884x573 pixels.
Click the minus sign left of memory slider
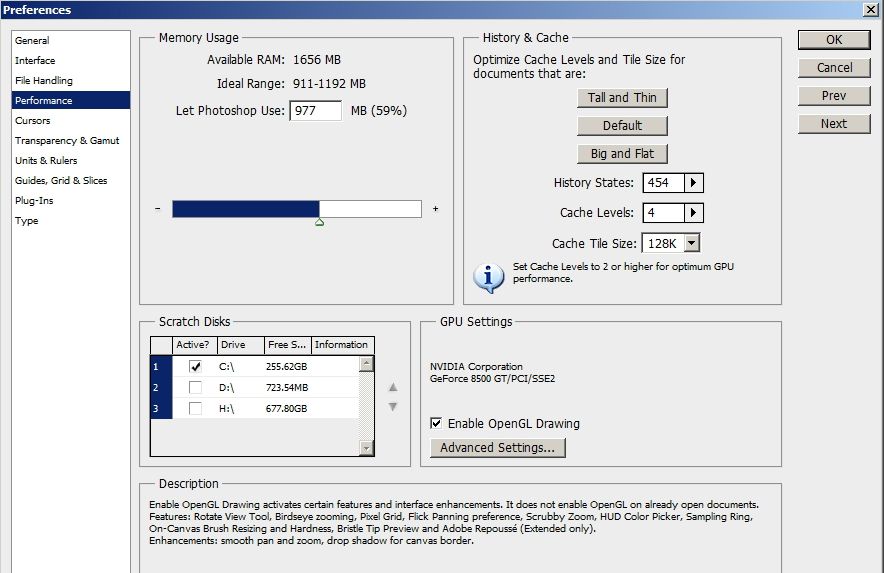(x=158, y=209)
